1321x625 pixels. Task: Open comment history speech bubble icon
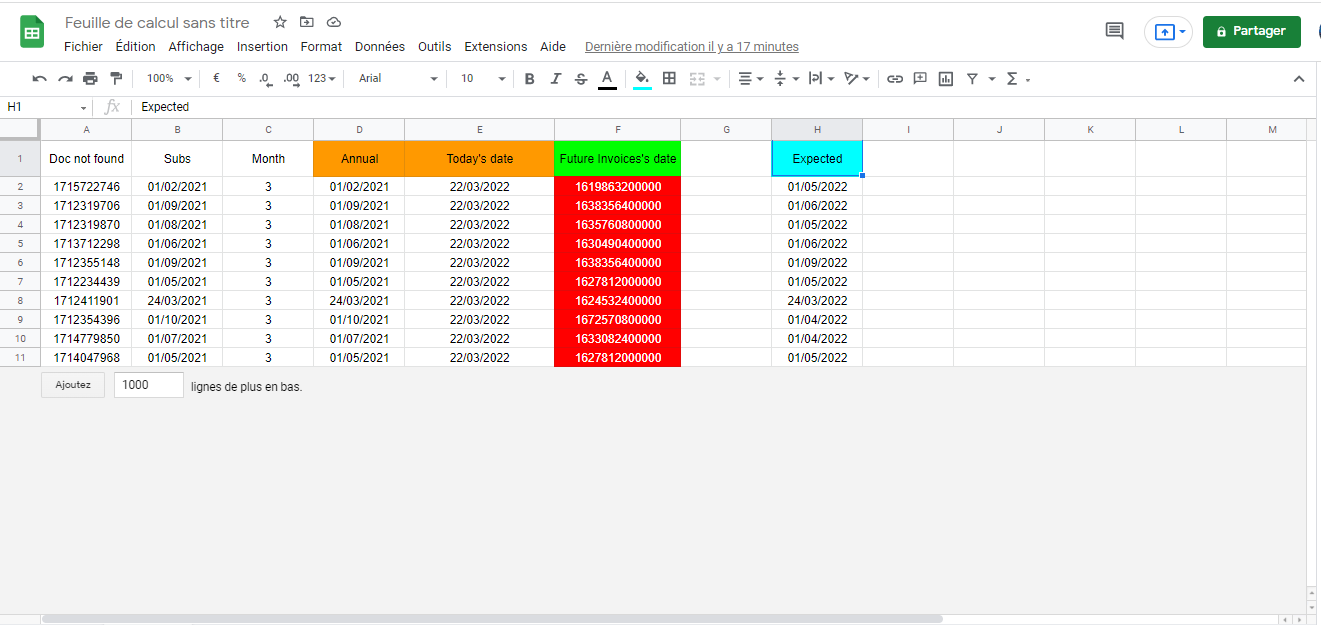[1114, 31]
